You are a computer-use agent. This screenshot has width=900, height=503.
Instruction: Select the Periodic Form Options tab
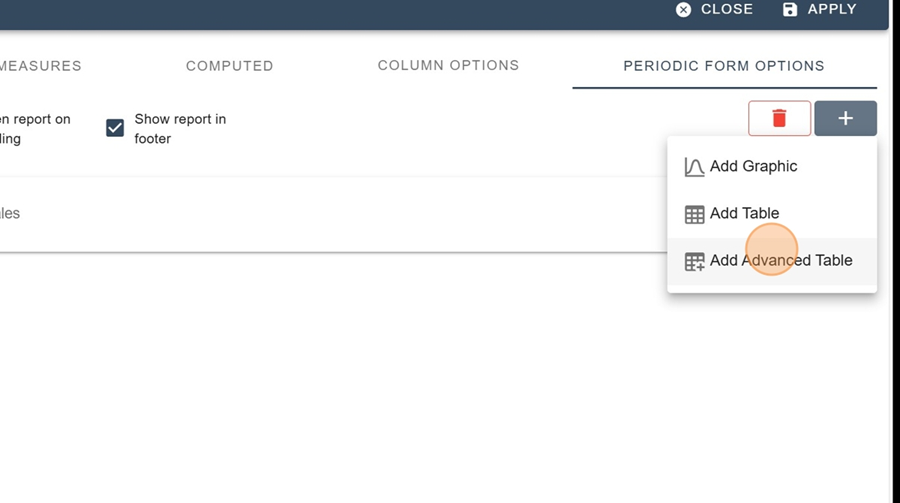tap(724, 66)
